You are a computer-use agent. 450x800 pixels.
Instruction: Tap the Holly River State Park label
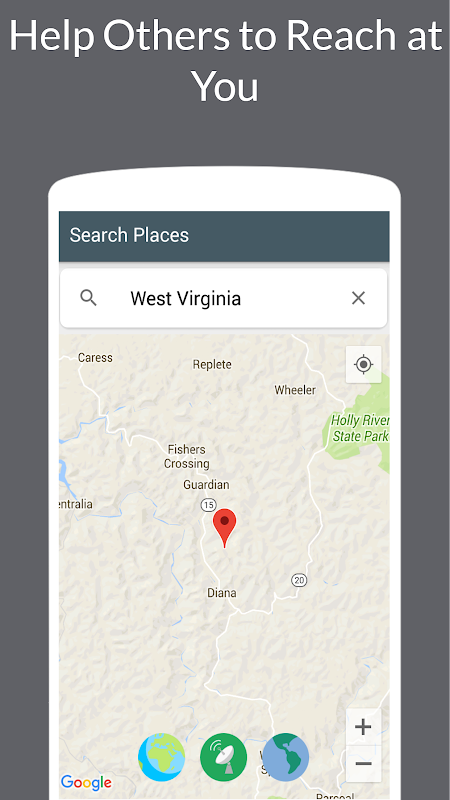360,428
